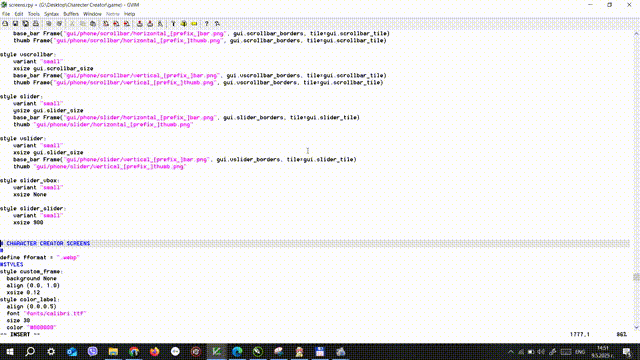Place cursor on 'style vscrollbar:' line
The height and width of the screenshot is (360, 640).
tap(28, 54)
